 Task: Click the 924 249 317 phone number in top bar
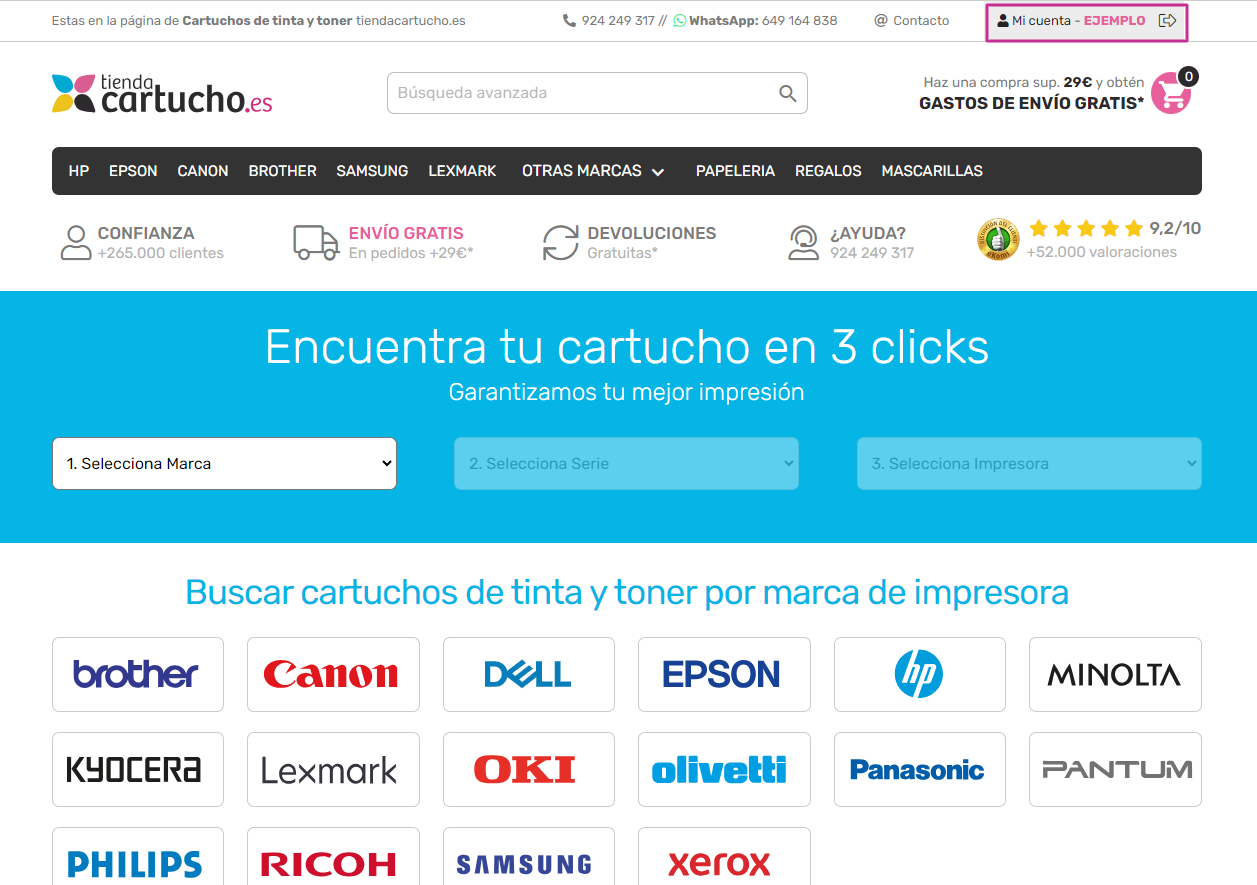tap(618, 21)
